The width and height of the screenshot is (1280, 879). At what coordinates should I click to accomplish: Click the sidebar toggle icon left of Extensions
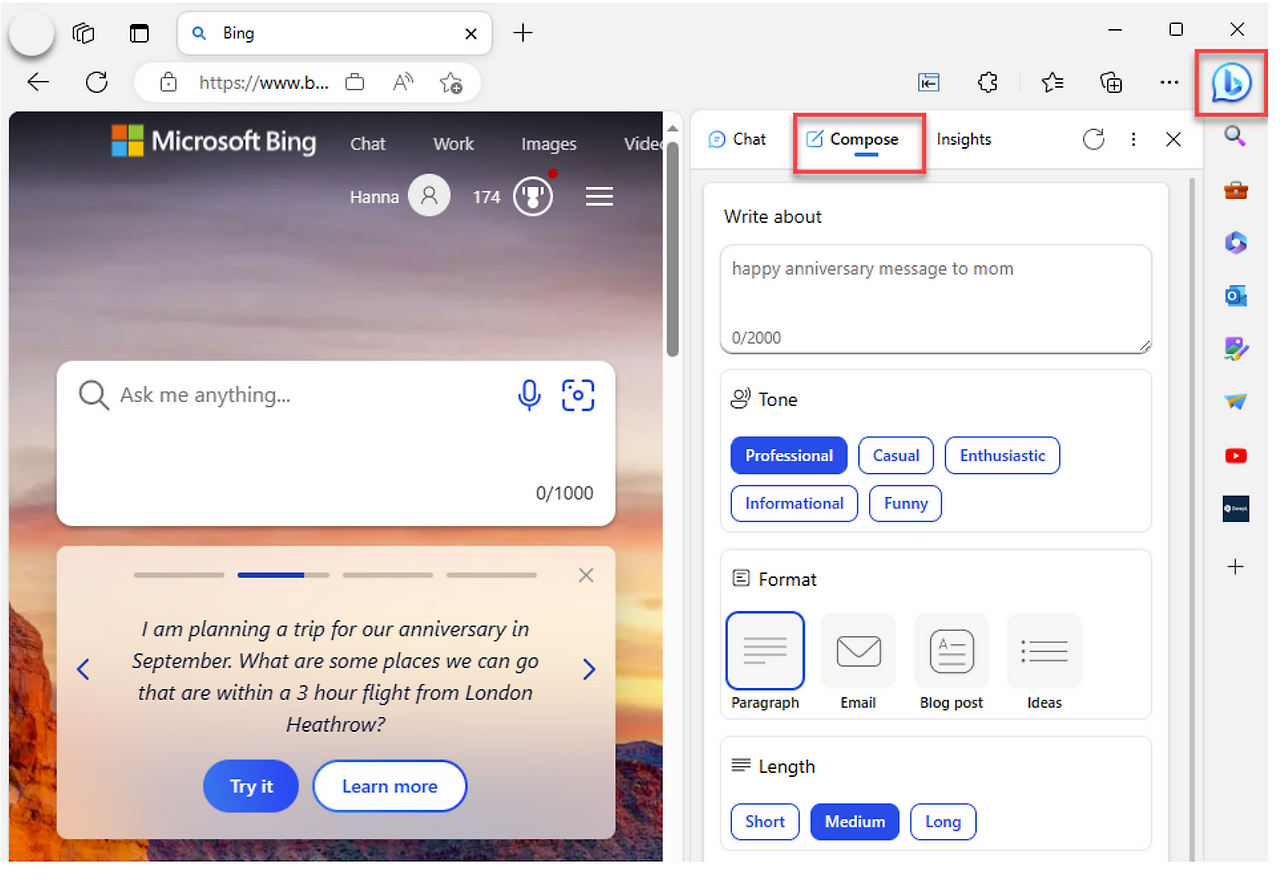929,83
